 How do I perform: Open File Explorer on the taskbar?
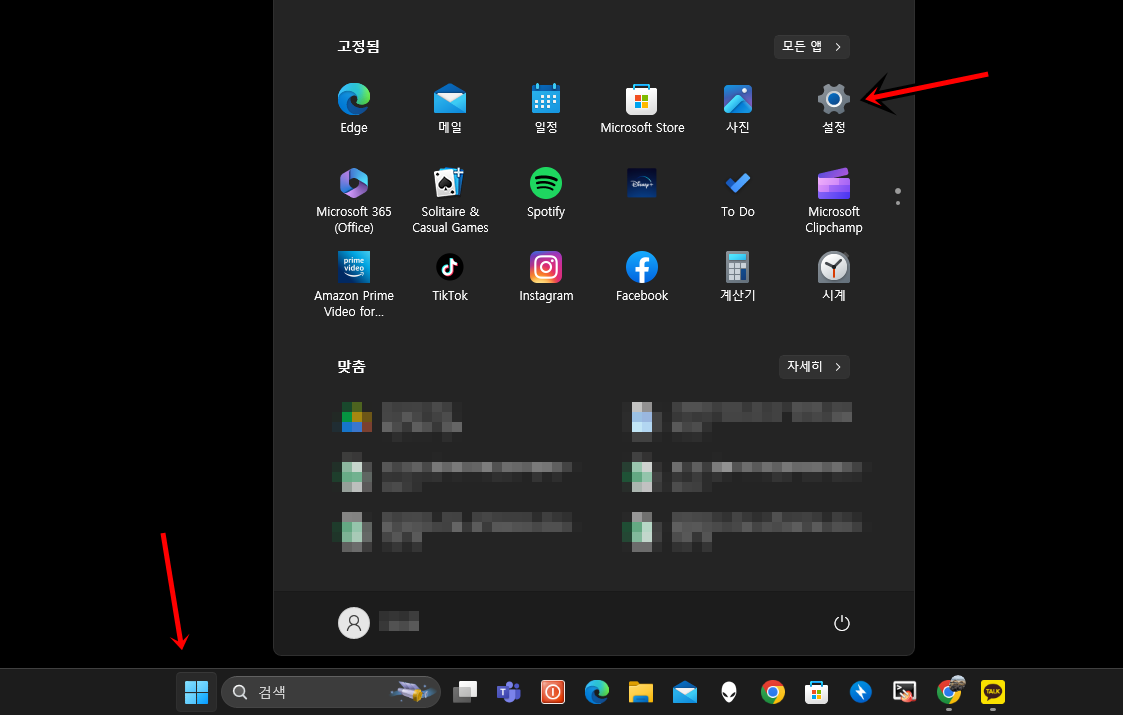tap(640, 692)
